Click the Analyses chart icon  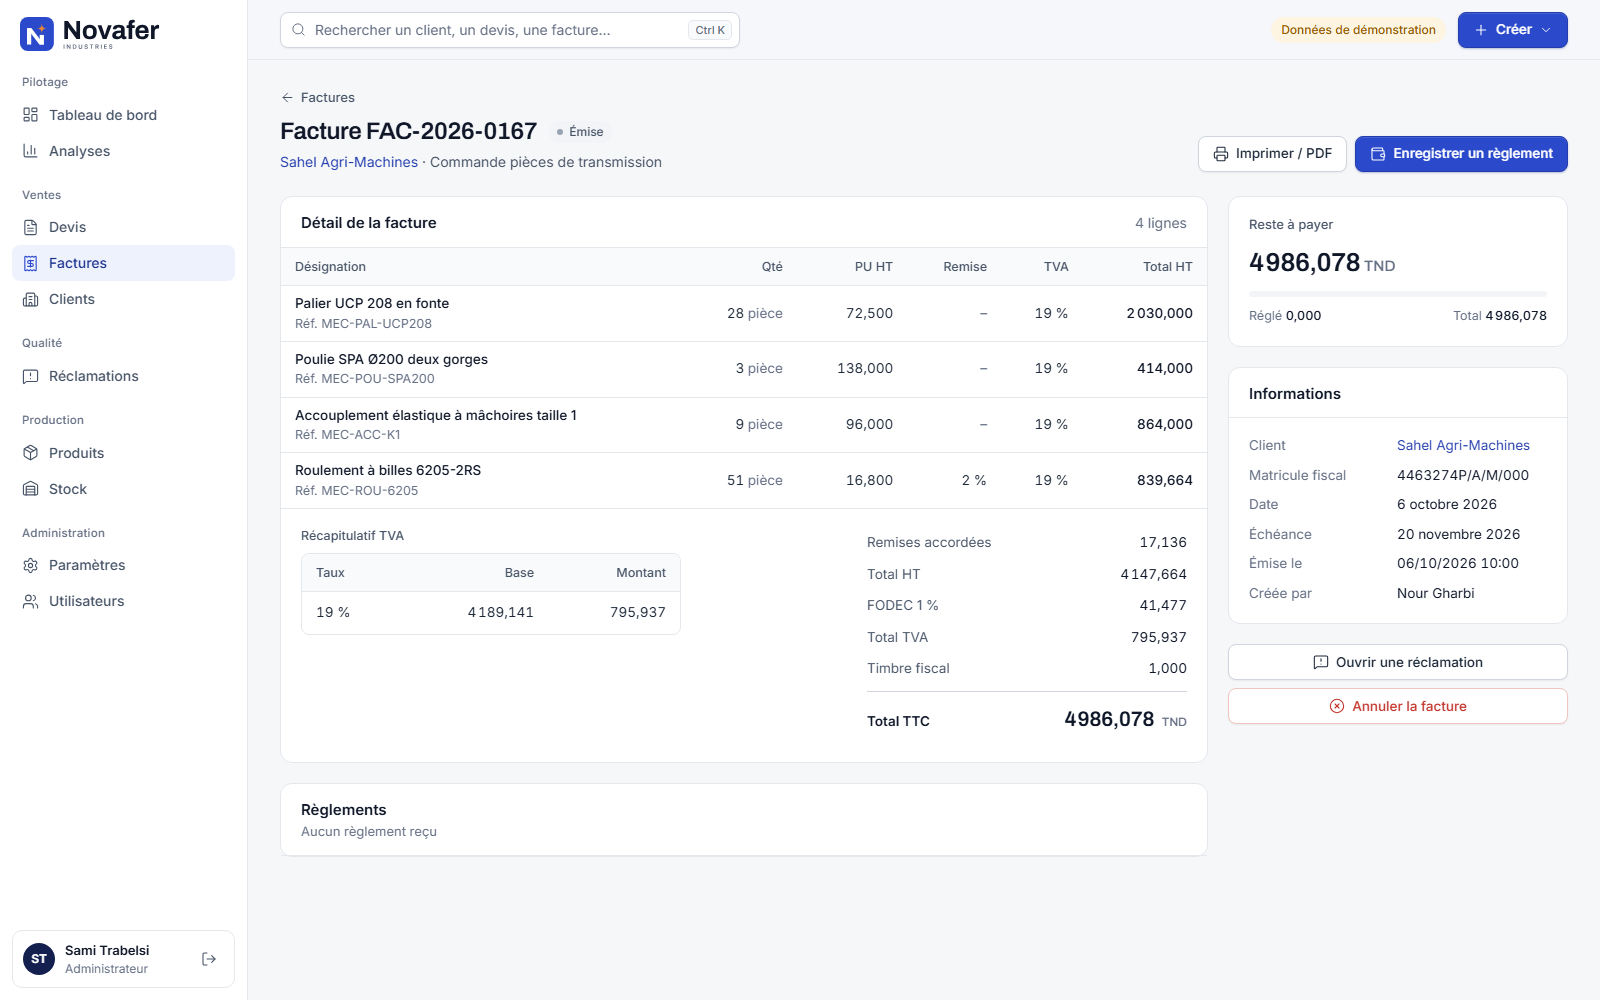(31, 151)
